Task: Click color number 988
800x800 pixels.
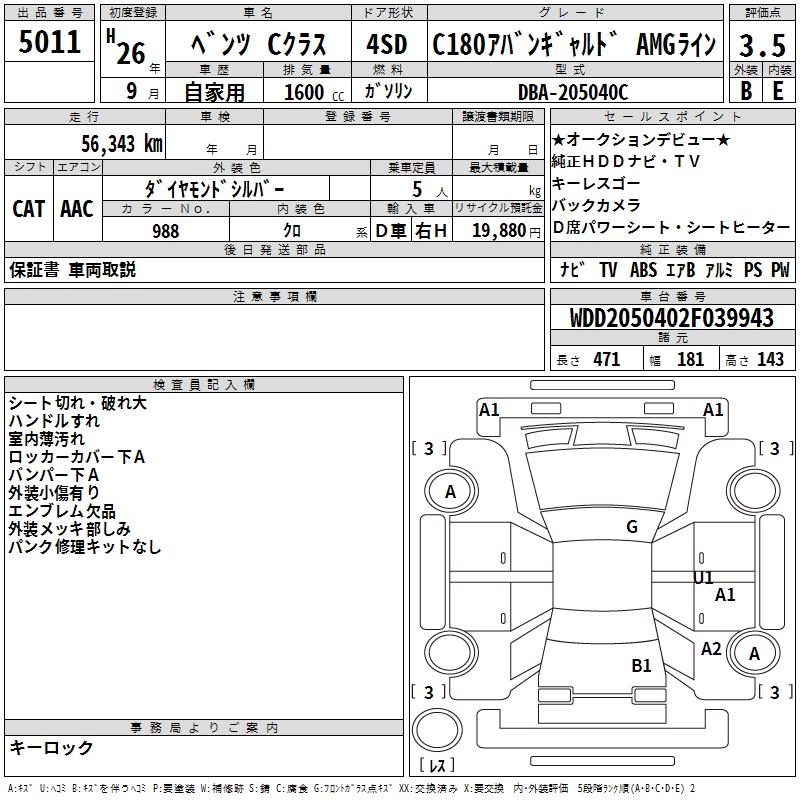Action: point(165,231)
